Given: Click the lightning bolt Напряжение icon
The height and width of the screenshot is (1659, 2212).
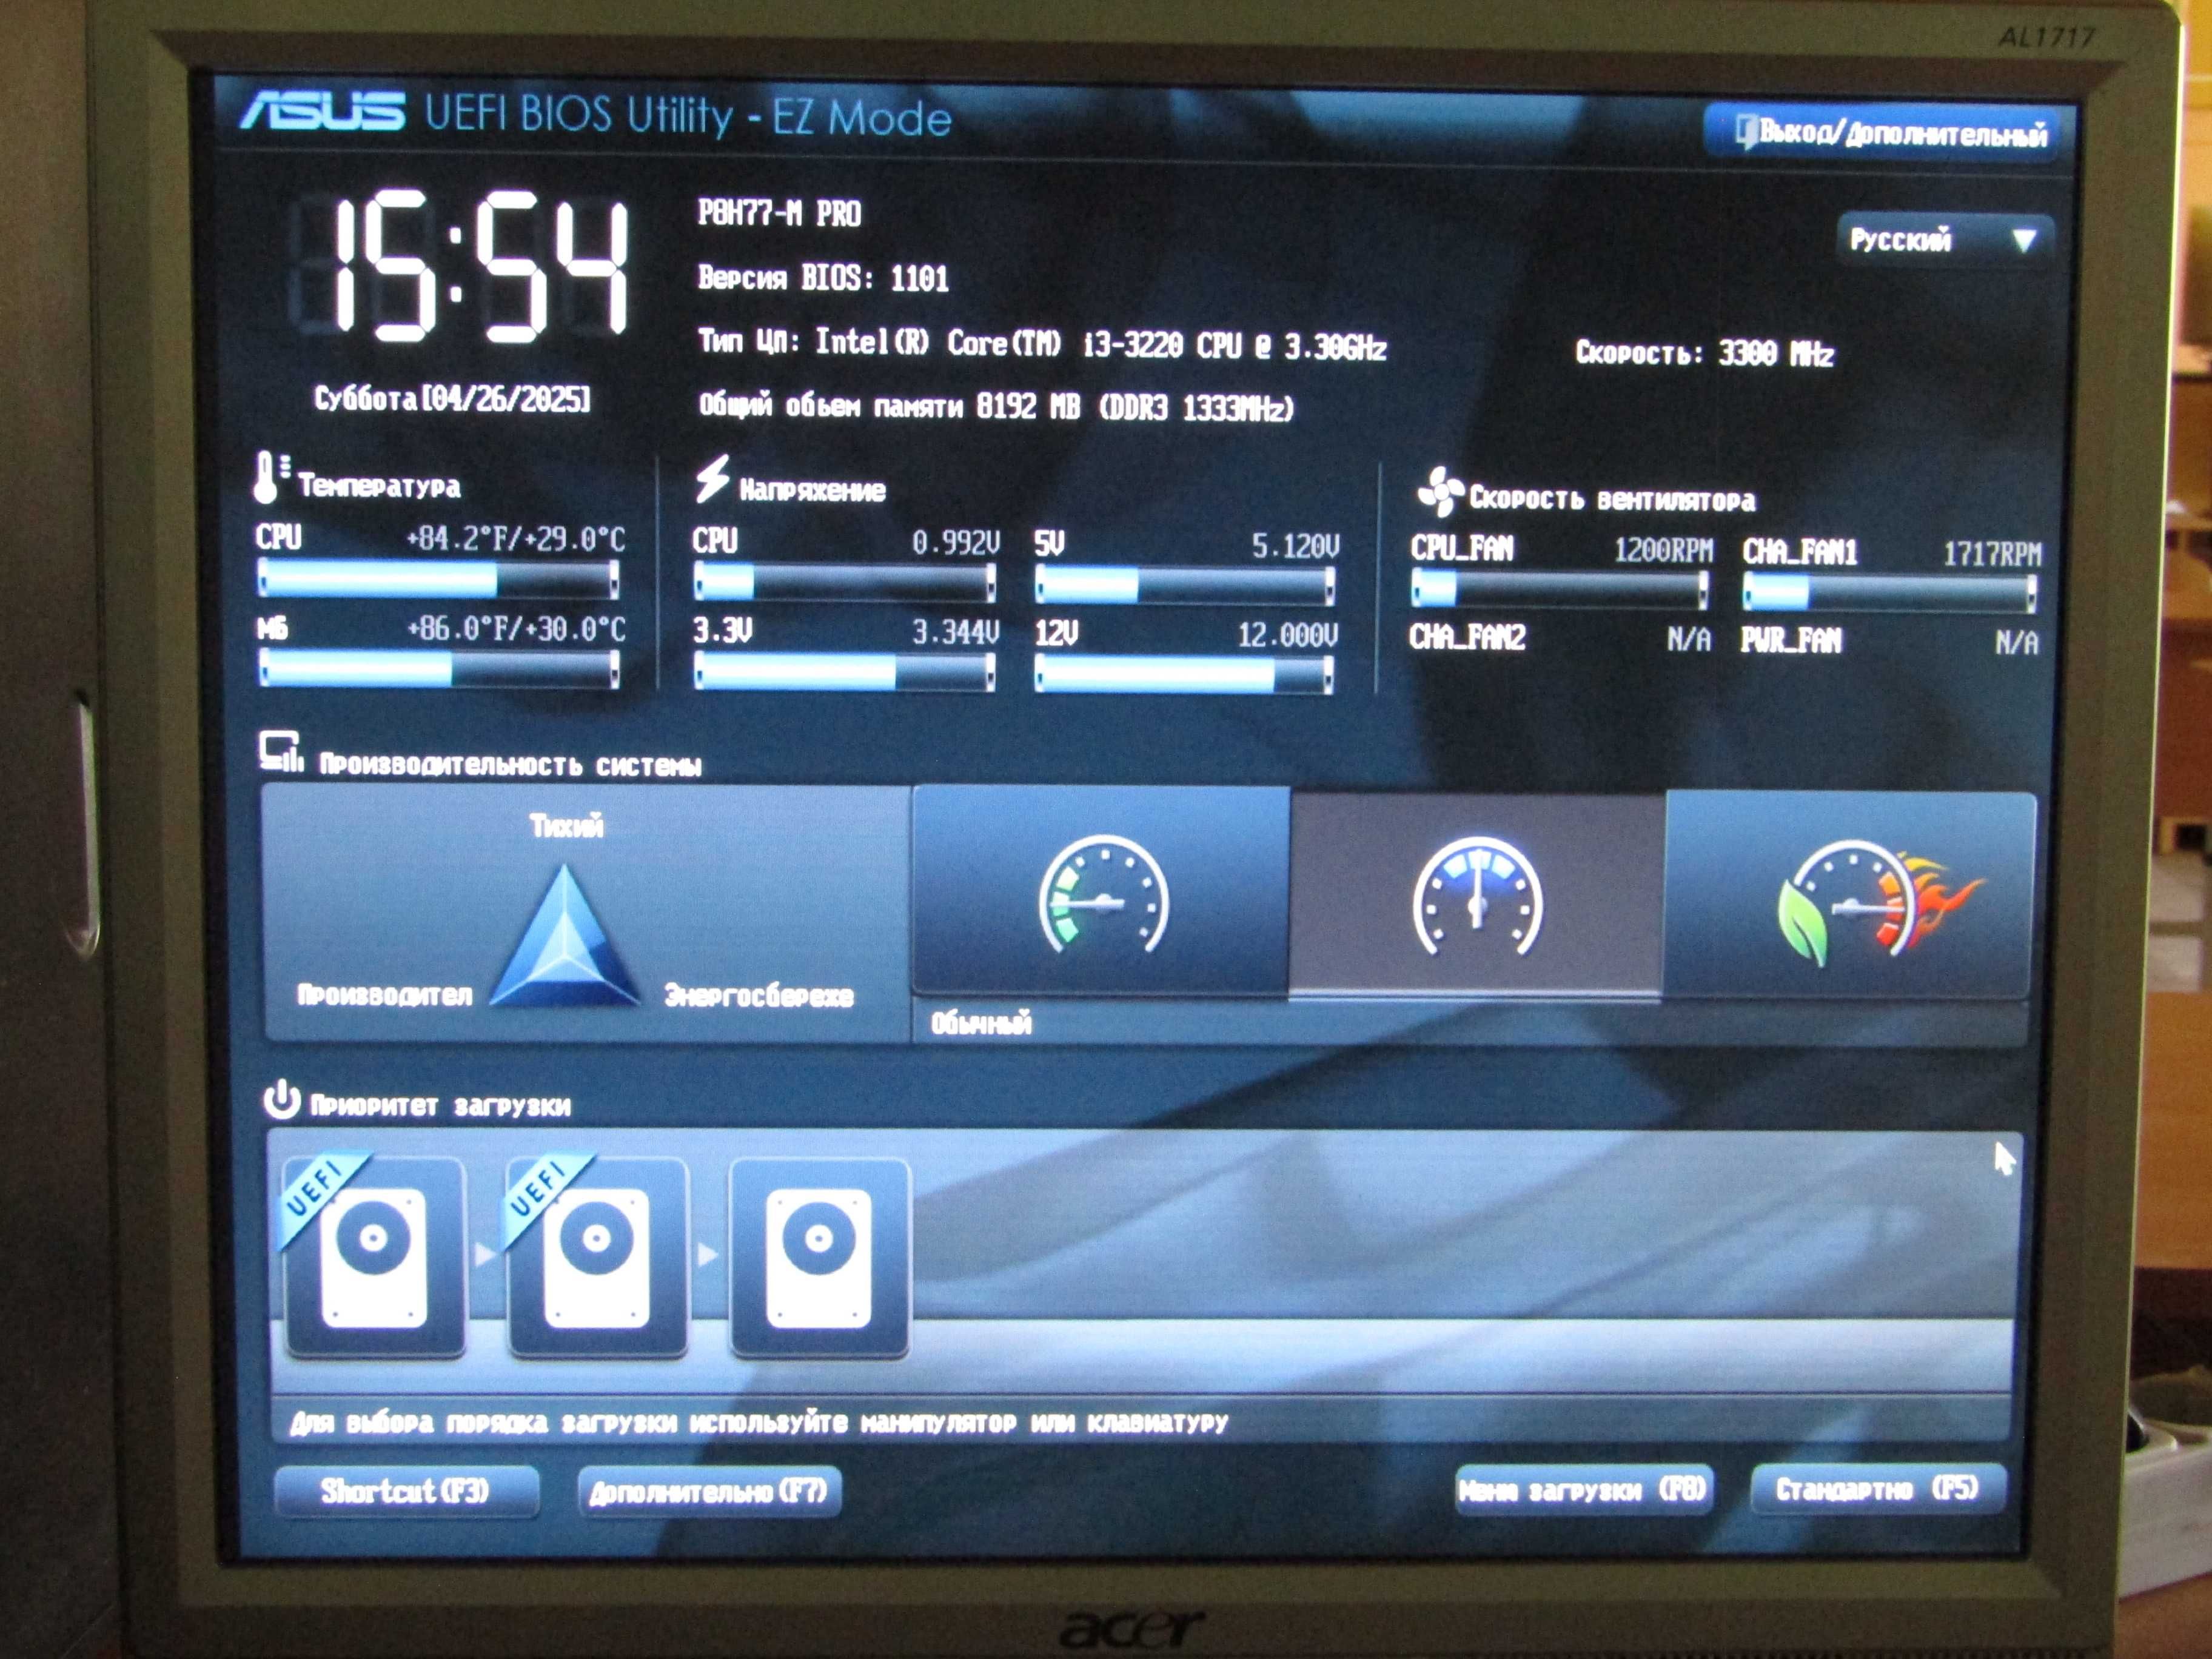Looking at the screenshot, I should coord(712,479).
